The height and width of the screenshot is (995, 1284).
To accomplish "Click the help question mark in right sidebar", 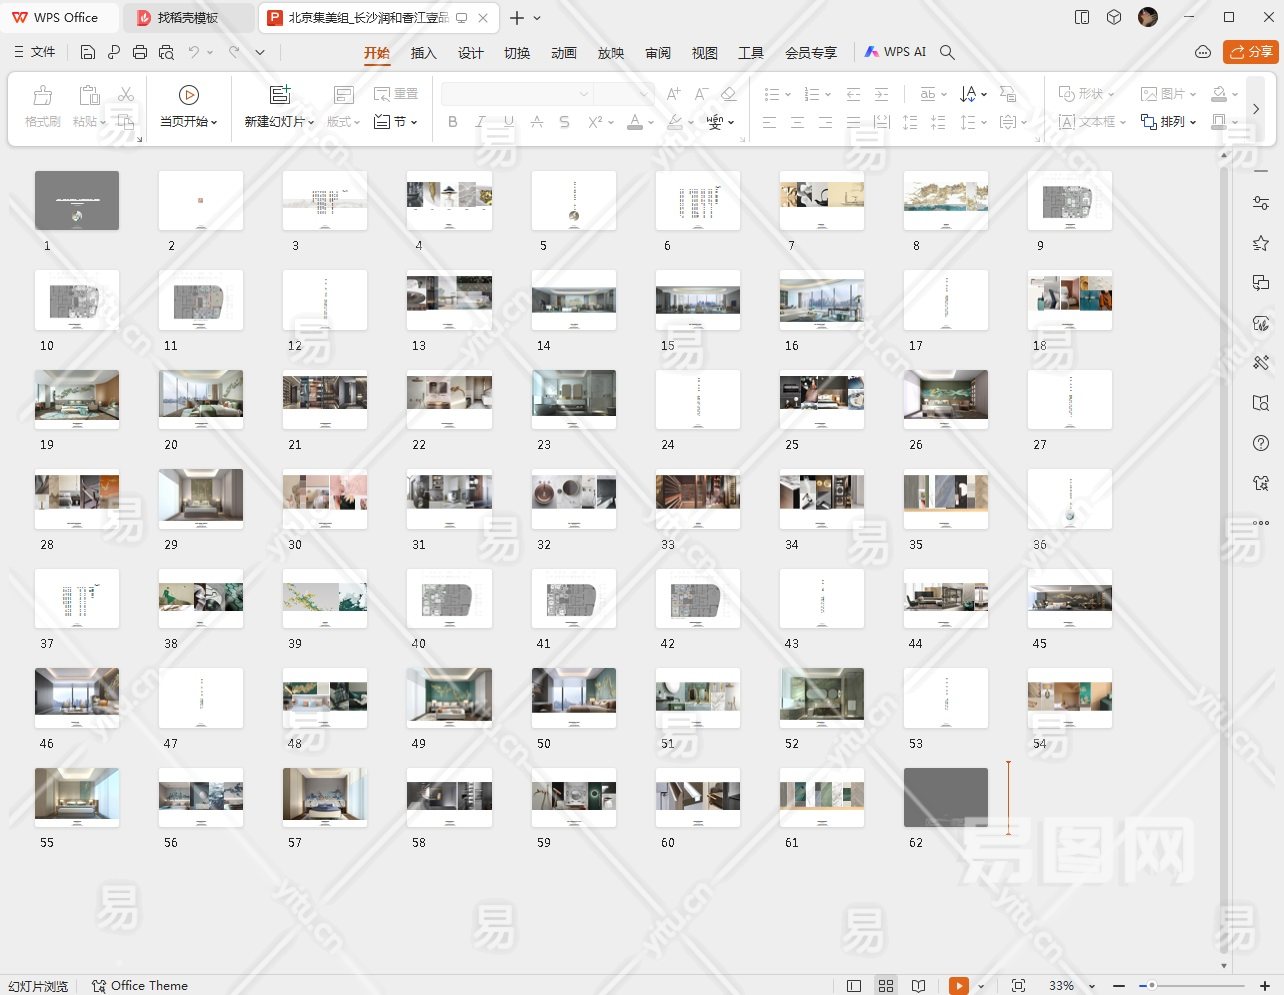I will tap(1261, 443).
